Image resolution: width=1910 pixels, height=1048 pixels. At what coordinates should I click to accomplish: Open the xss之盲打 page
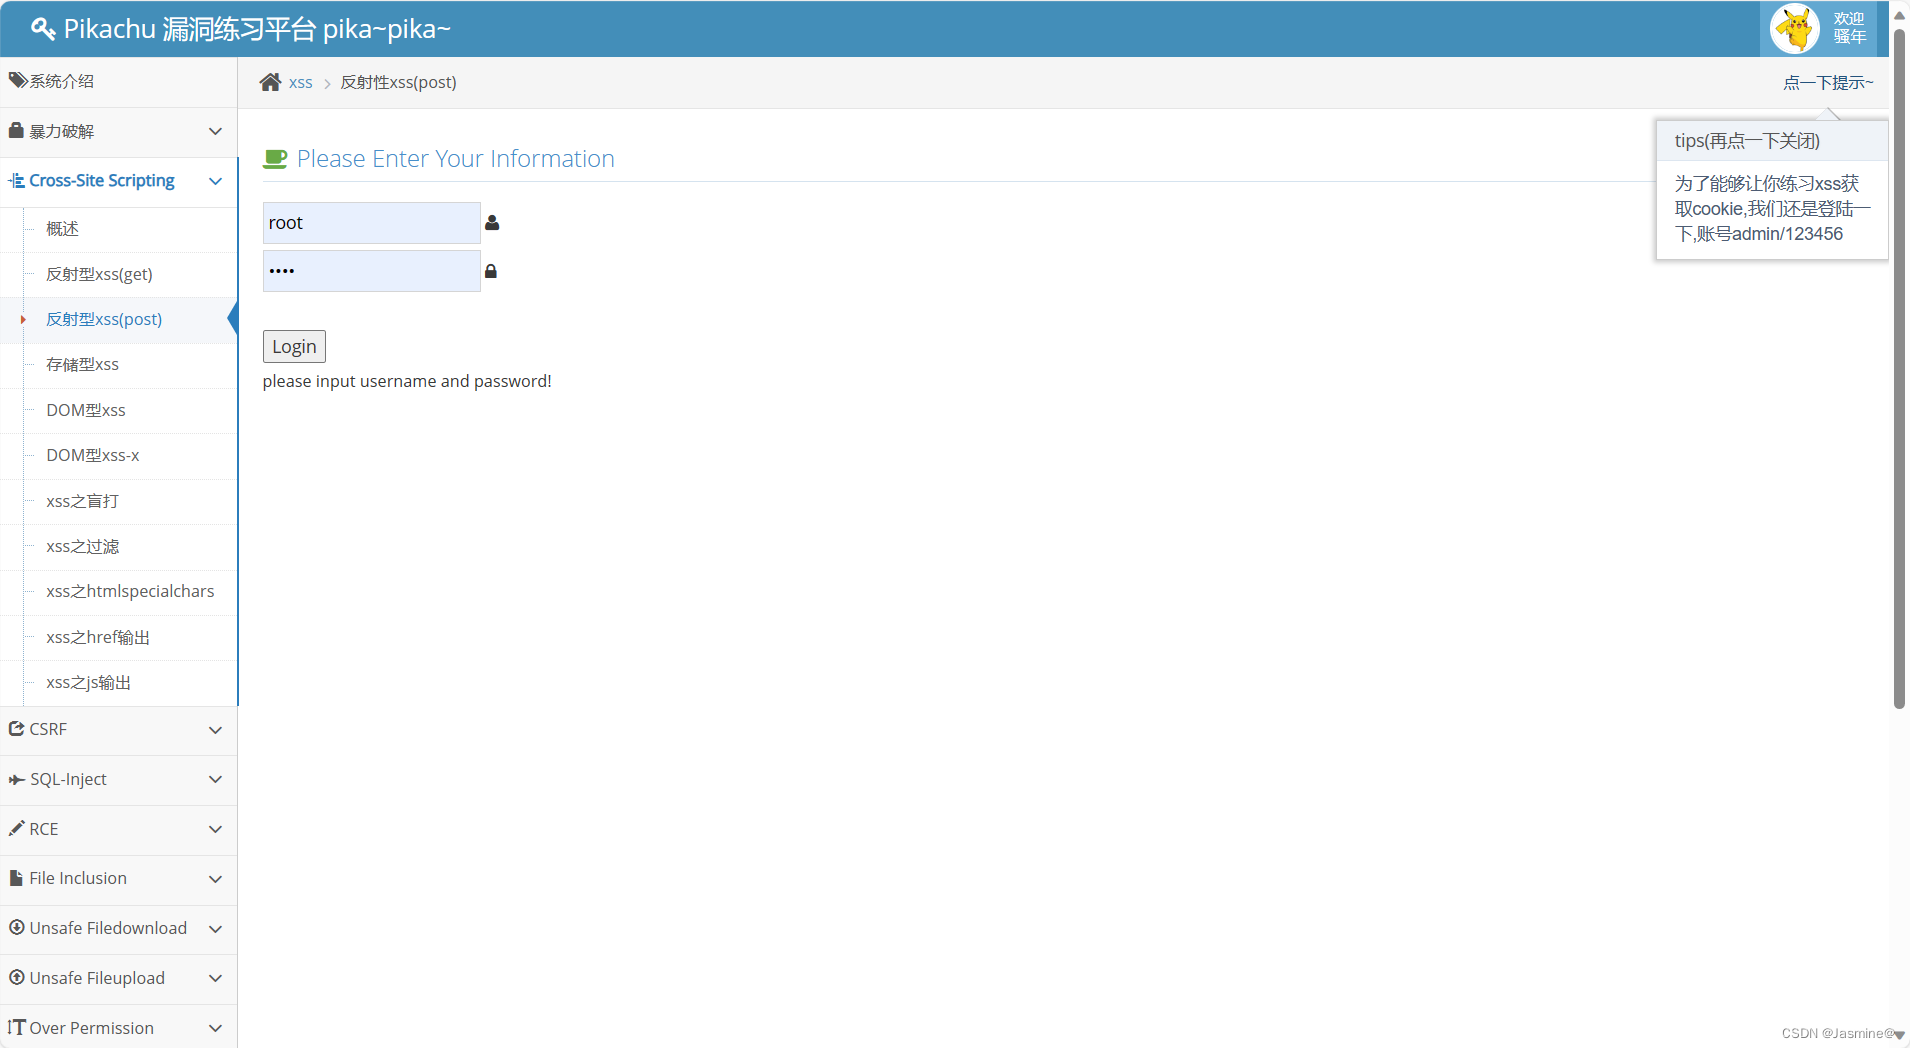tap(82, 501)
